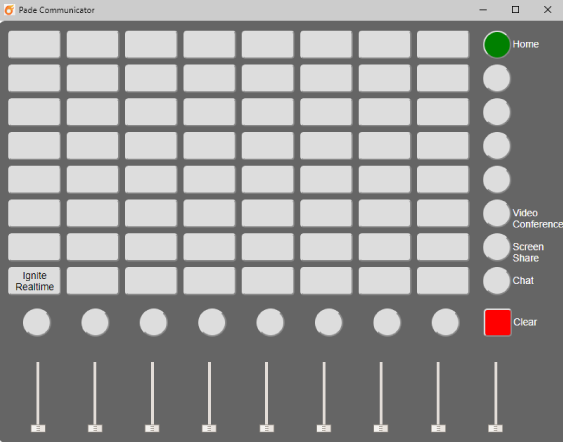Click the top-row pad left of Home
This screenshot has width=563, height=442.
(x=443, y=45)
